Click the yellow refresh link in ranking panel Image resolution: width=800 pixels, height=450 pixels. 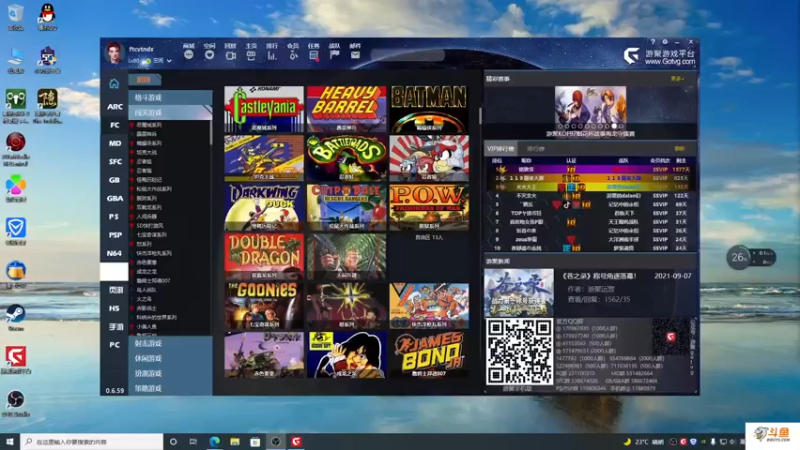tap(679, 148)
